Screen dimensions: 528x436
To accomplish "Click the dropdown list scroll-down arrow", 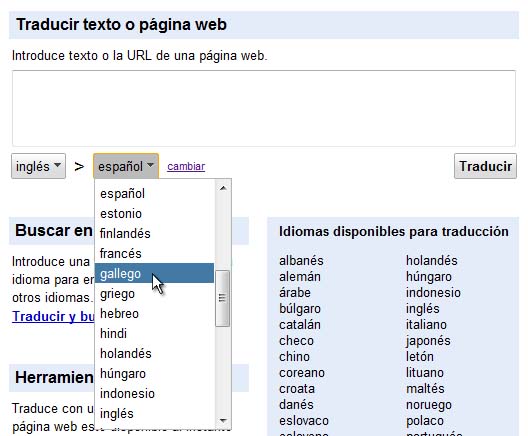I will coord(223,420).
